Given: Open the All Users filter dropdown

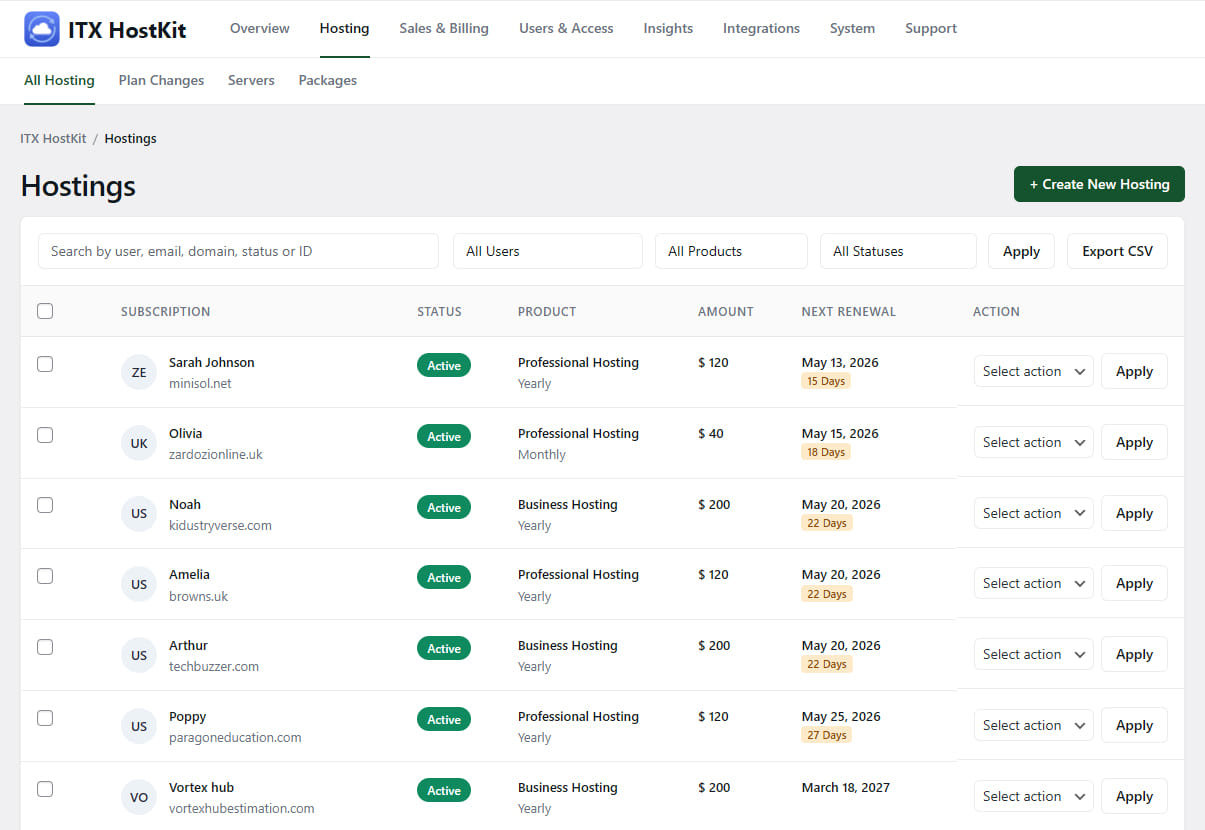Looking at the screenshot, I should pyautogui.click(x=548, y=251).
